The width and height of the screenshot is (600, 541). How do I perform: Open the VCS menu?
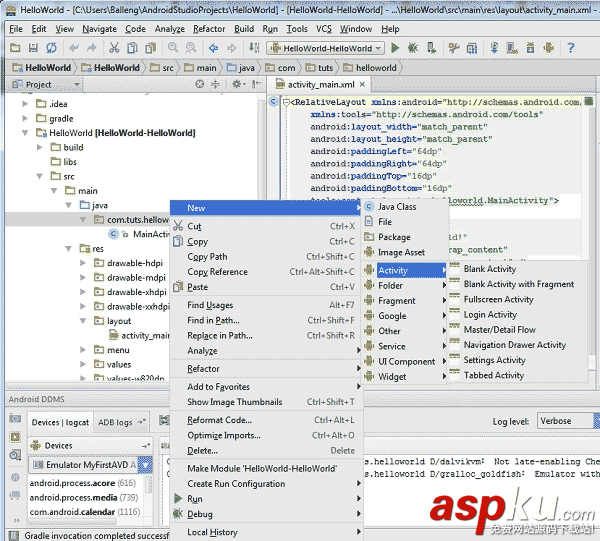pos(324,29)
